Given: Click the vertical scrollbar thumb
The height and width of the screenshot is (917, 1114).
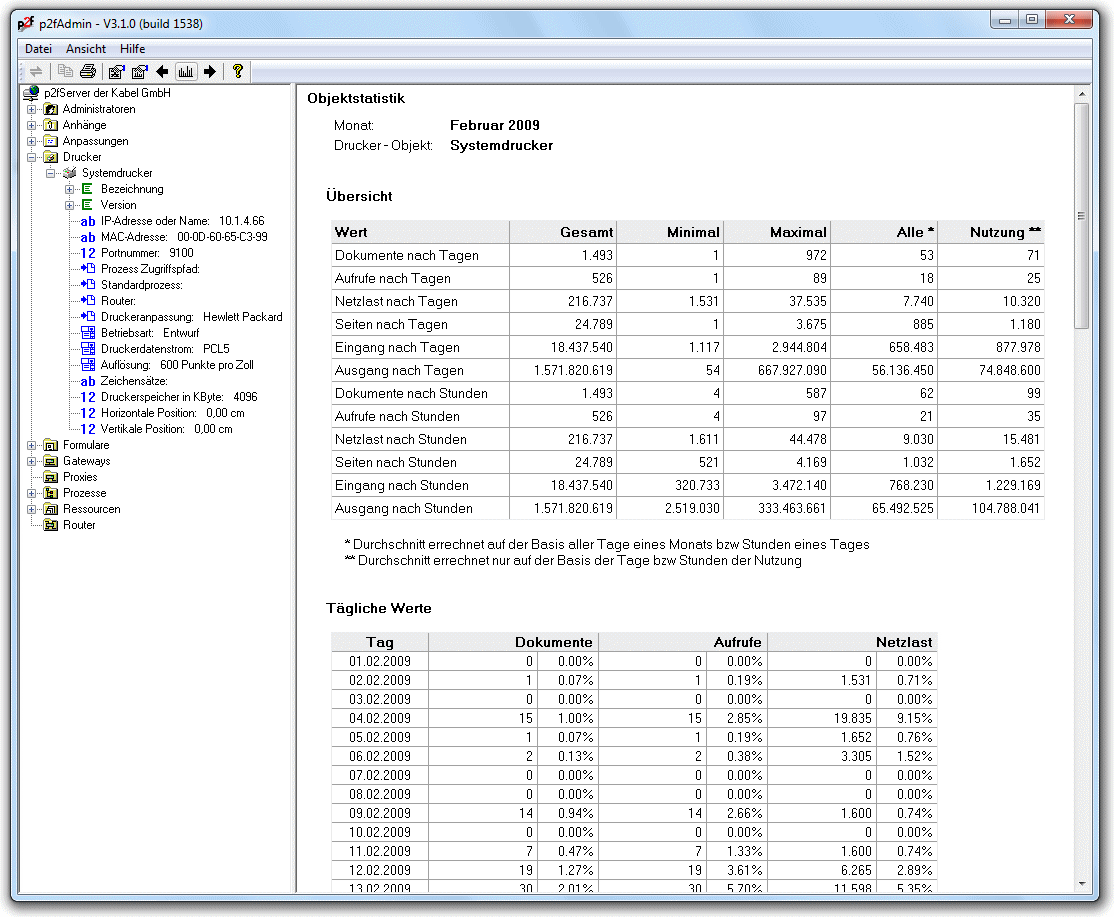Looking at the screenshot, I should click(x=1081, y=215).
